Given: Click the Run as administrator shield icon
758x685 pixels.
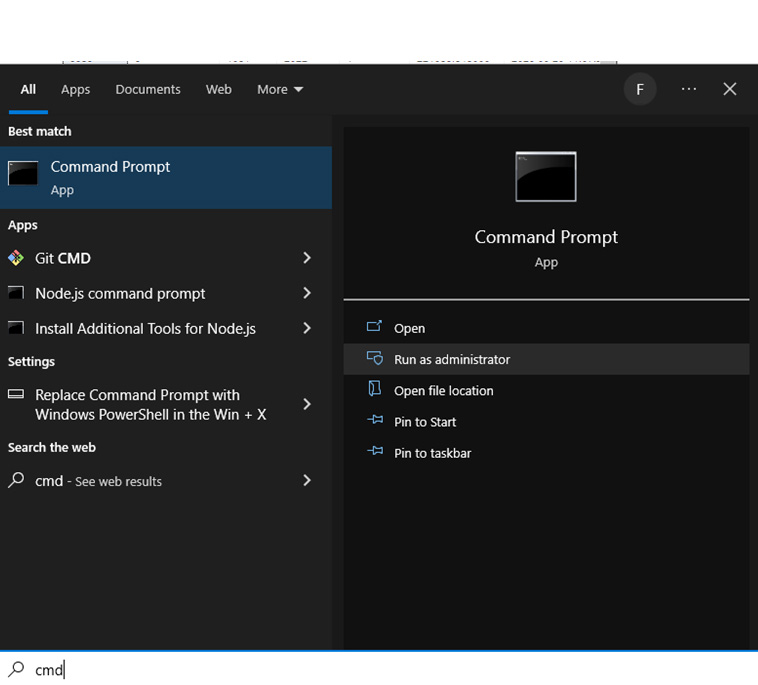Looking at the screenshot, I should point(375,358).
